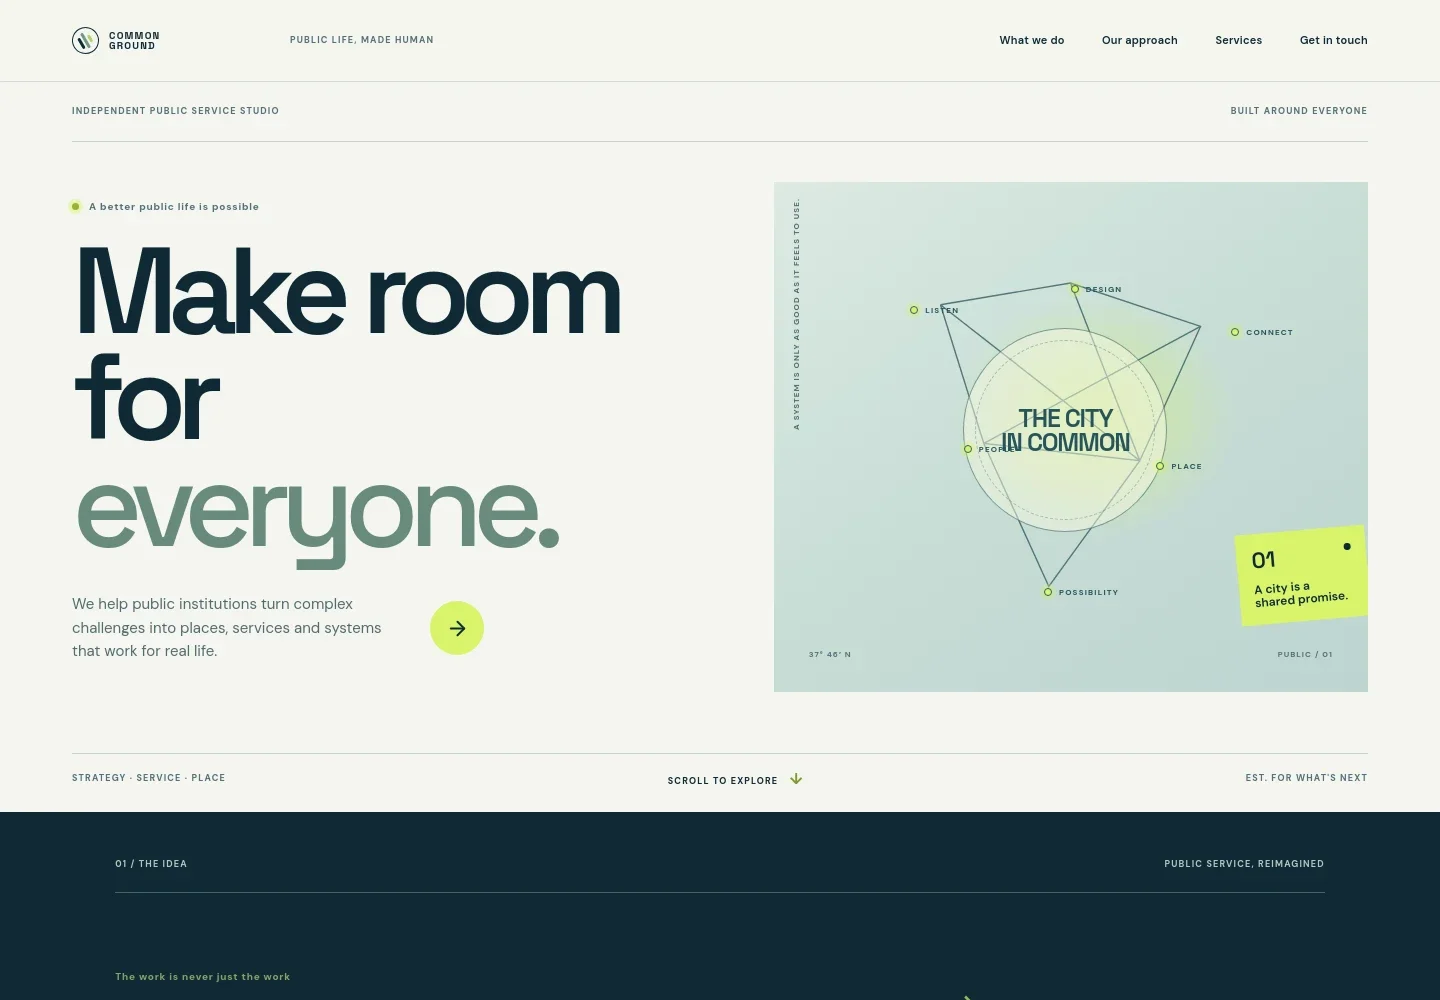Open the 01 'A city is a shared promise' card
This screenshot has height=1000, width=1440.
[x=1301, y=576]
